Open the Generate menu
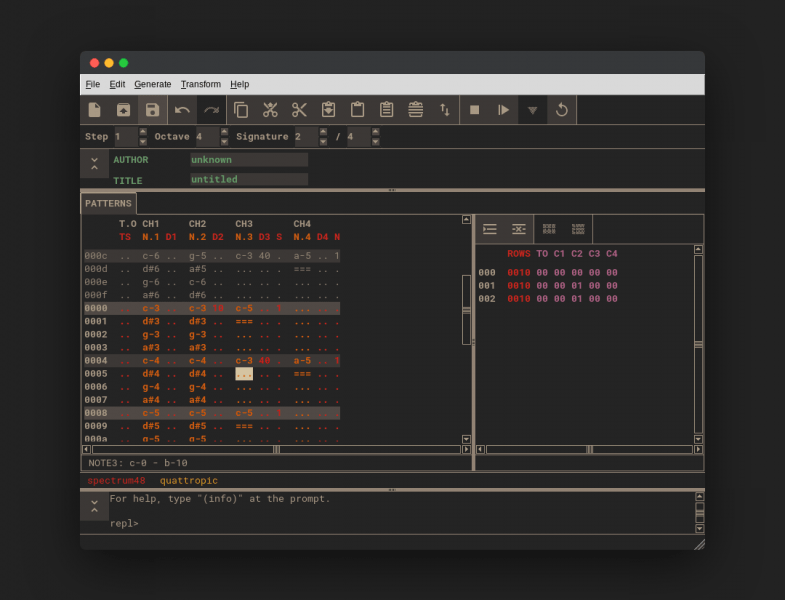Image resolution: width=785 pixels, height=600 pixels. click(153, 84)
